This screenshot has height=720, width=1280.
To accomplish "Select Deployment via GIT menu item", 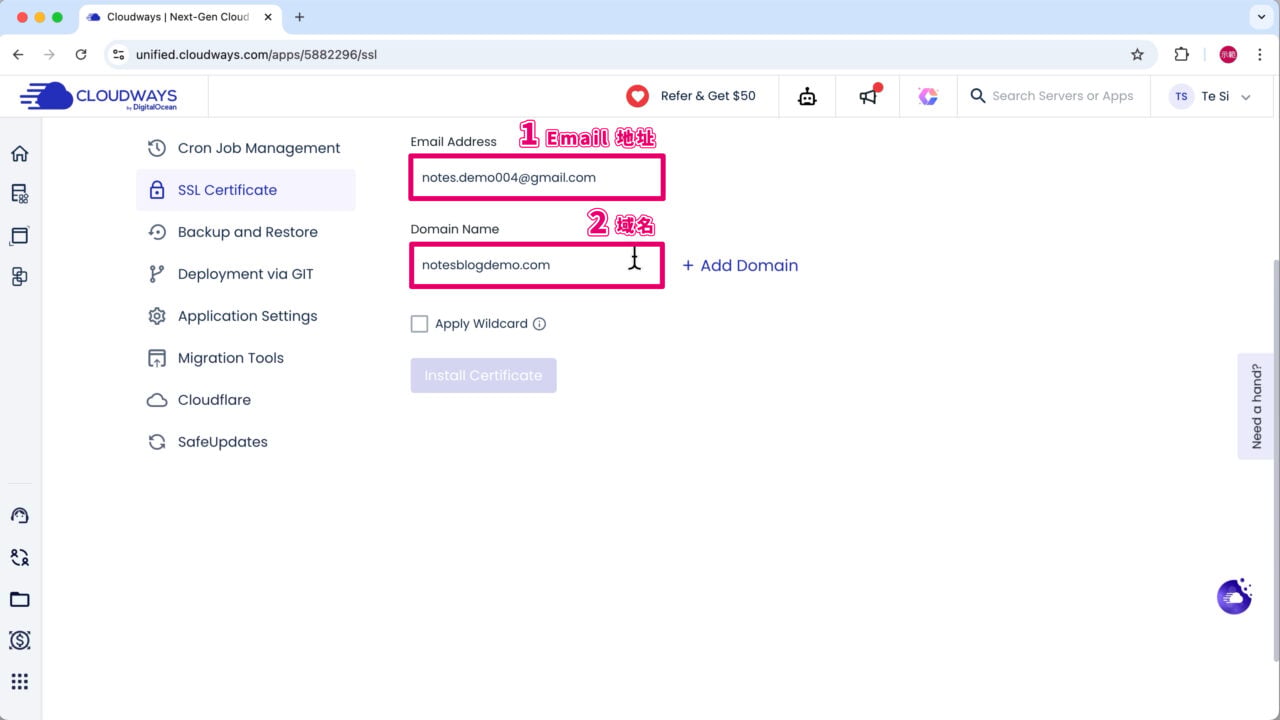I will (245, 274).
